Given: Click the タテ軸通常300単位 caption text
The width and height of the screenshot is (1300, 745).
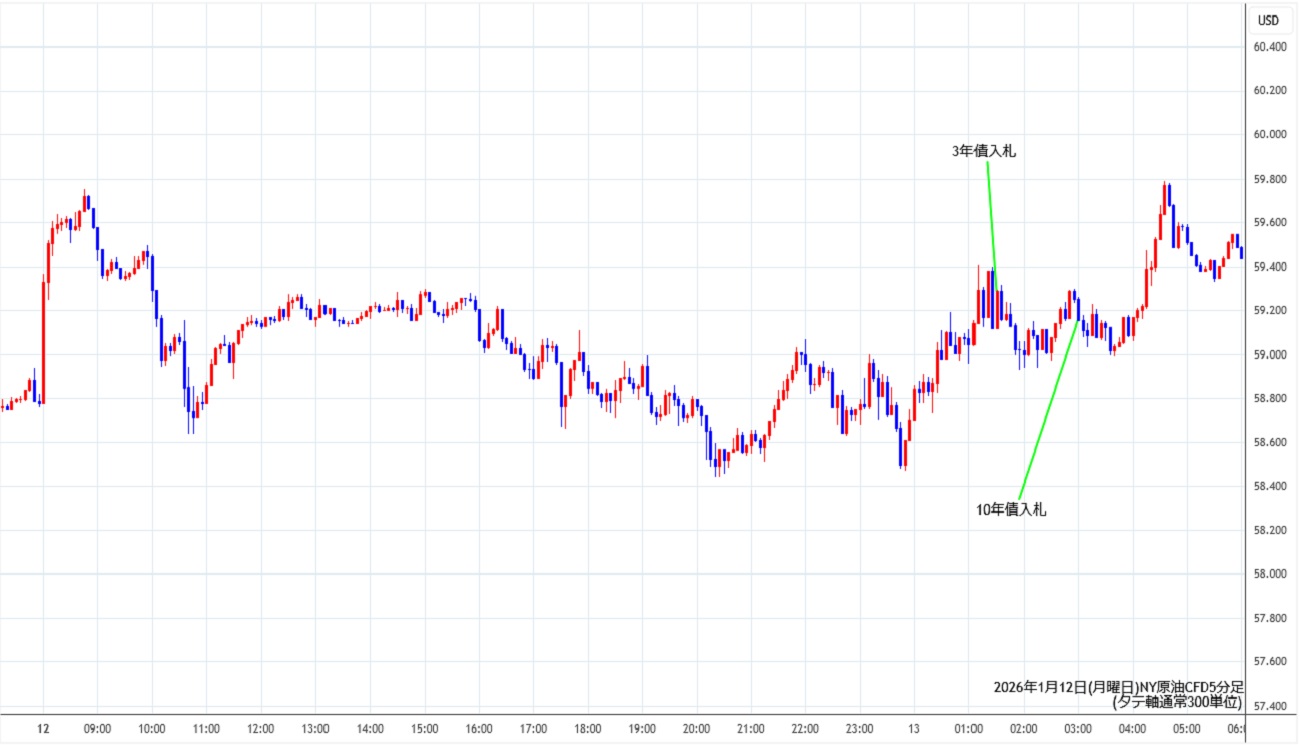Looking at the screenshot, I should pos(1176,703).
